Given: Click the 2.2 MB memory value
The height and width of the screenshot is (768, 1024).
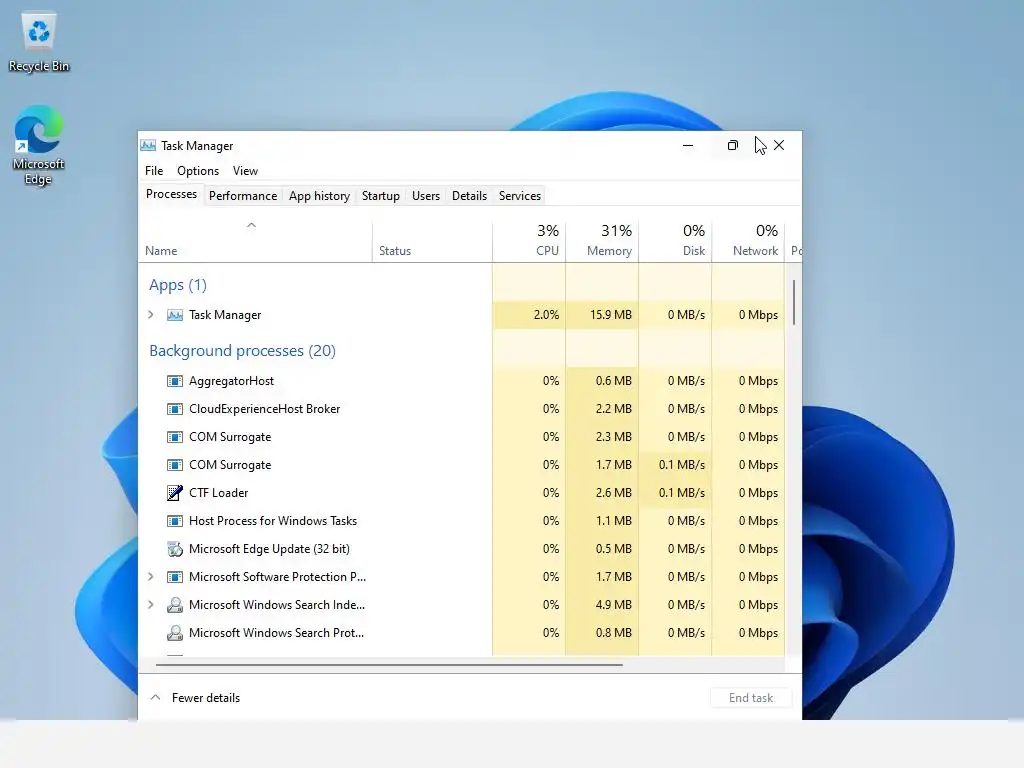Looking at the screenshot, I should click(x=613, y=409).
